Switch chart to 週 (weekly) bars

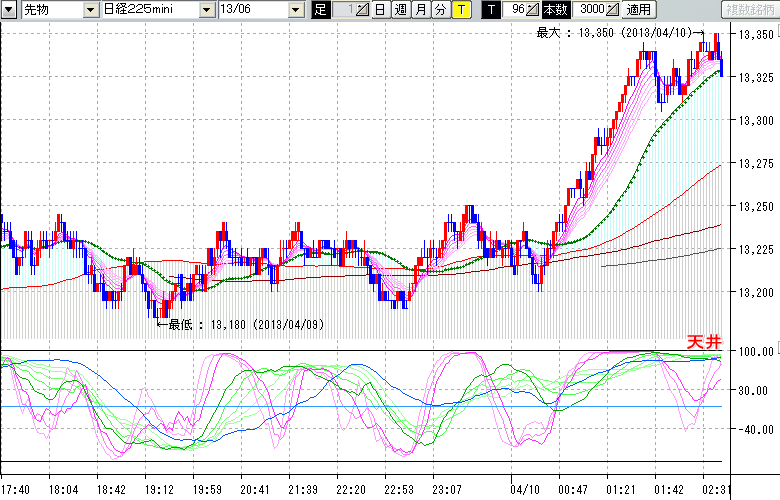(401, 10)
